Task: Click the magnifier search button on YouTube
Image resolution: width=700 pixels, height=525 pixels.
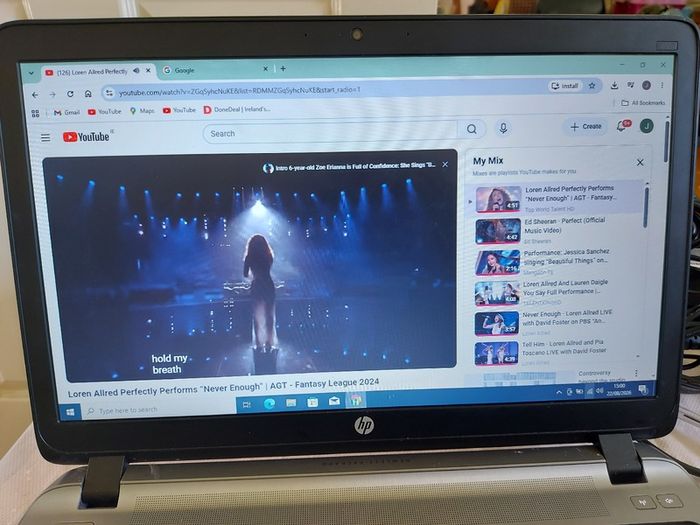Action: [x=471, y=129]
